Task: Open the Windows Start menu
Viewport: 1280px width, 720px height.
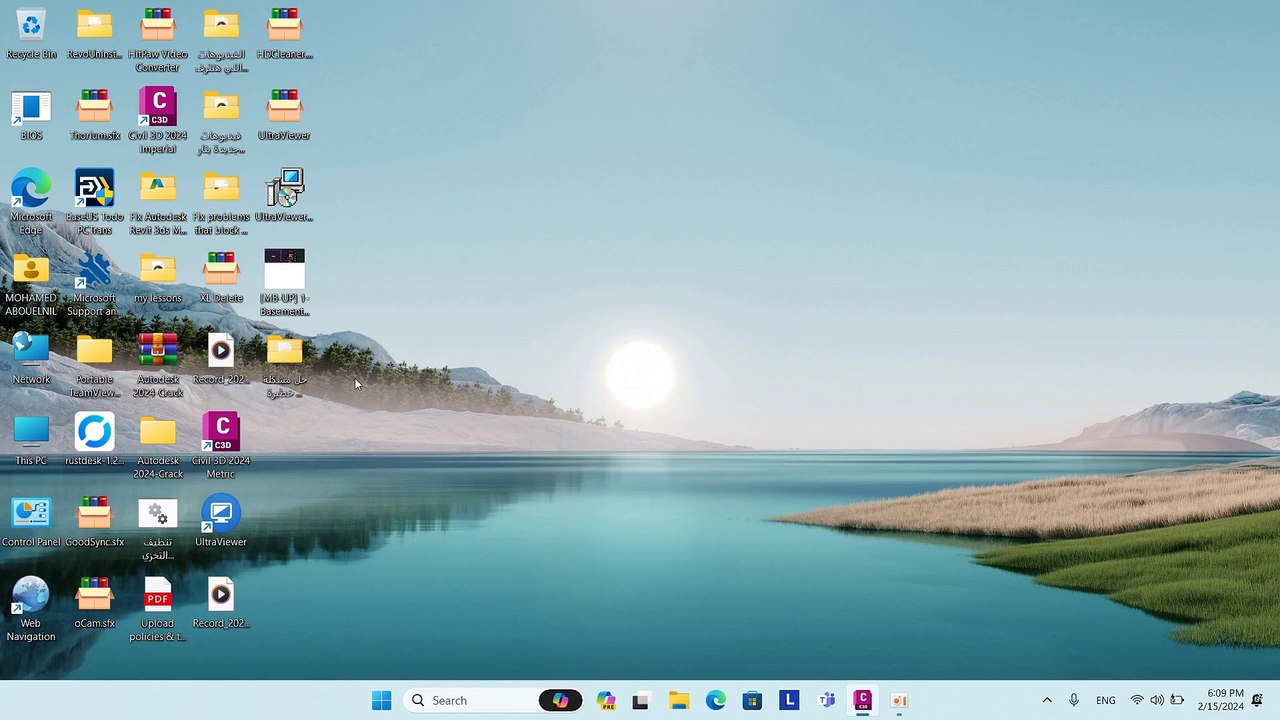Action: (381, 701)
